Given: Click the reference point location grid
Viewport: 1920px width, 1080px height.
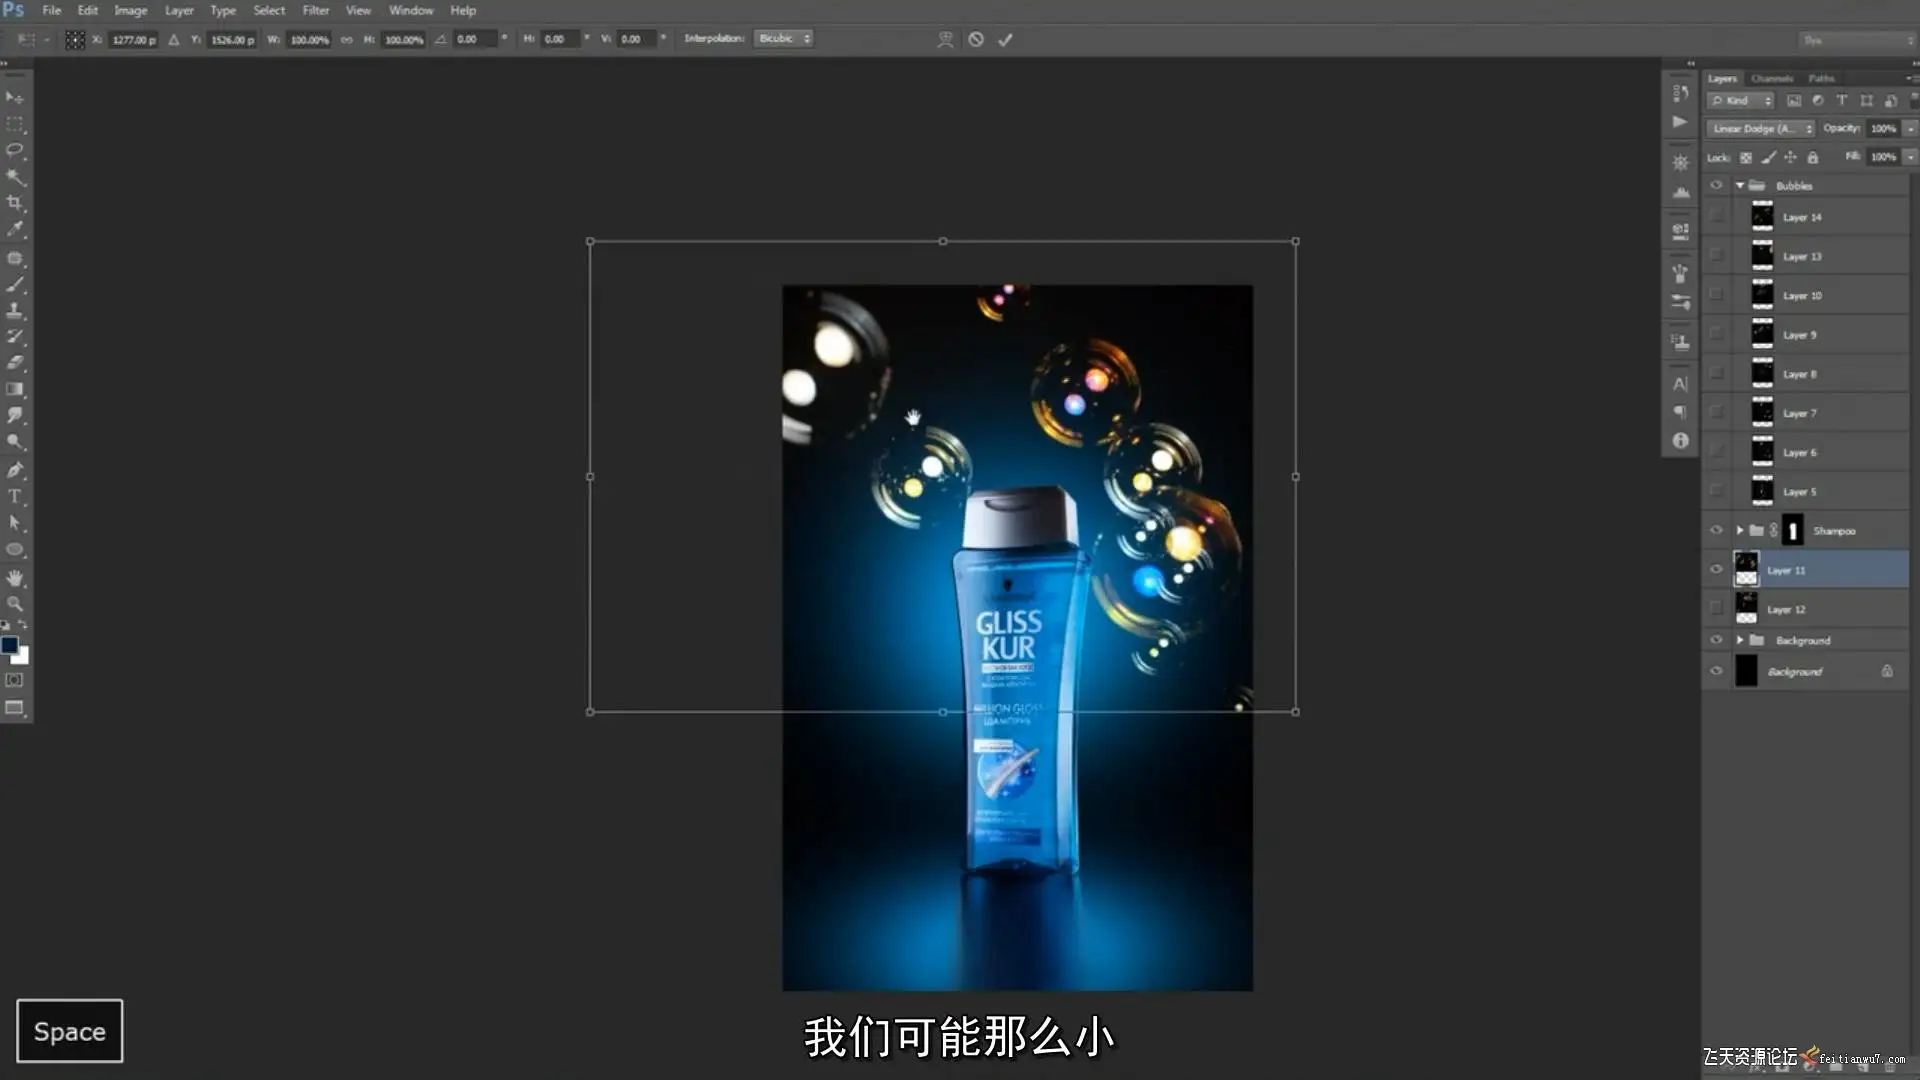Looking at the screenshot, I should pyautogui.click(x=74, y=40).
